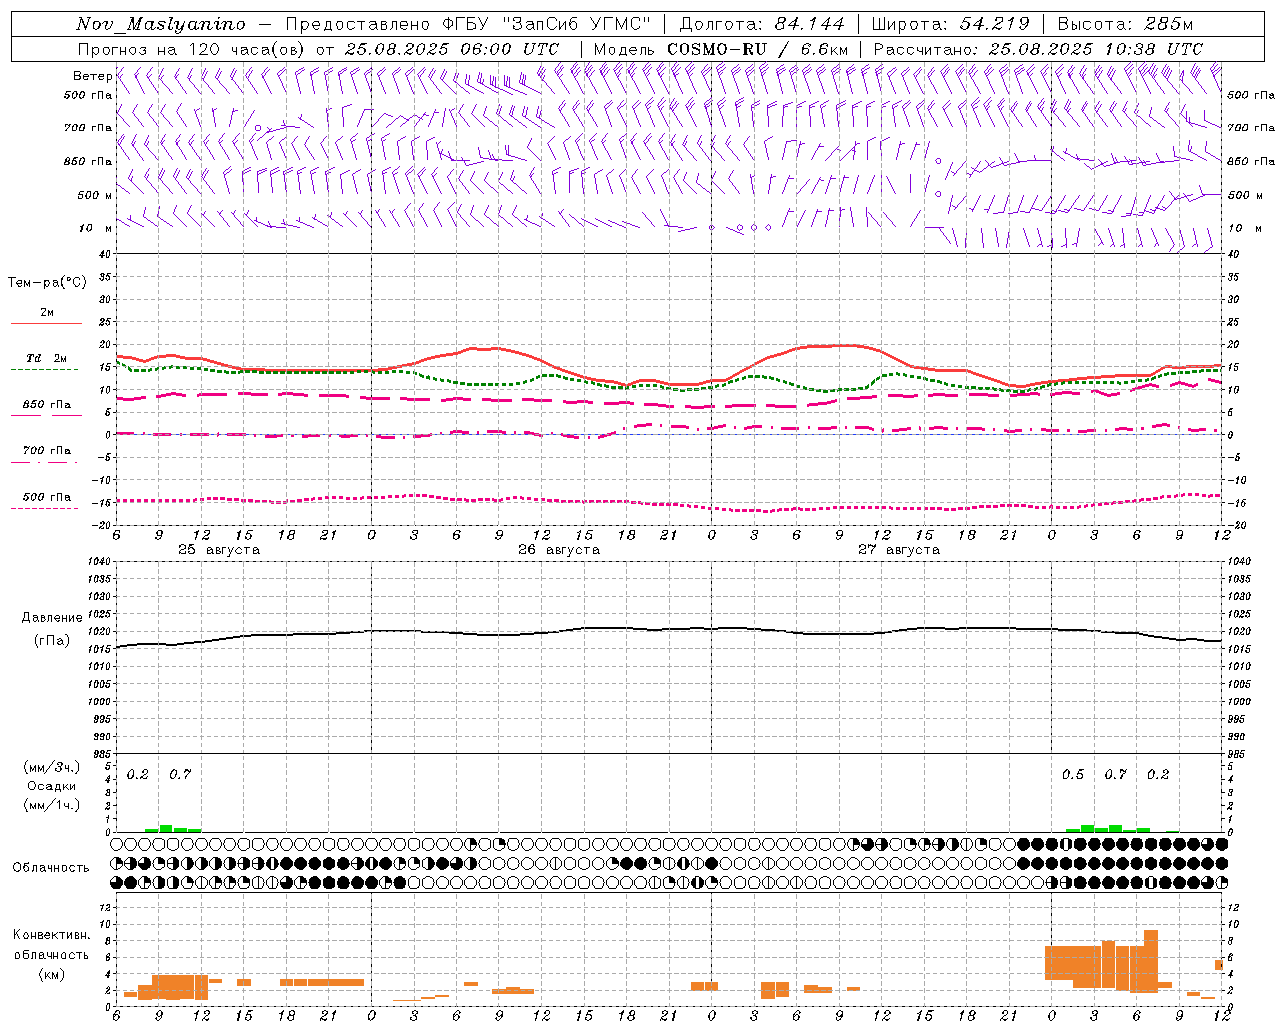
Task: Click the 'Ветер' wind panel label
Action: coord(92,76)
